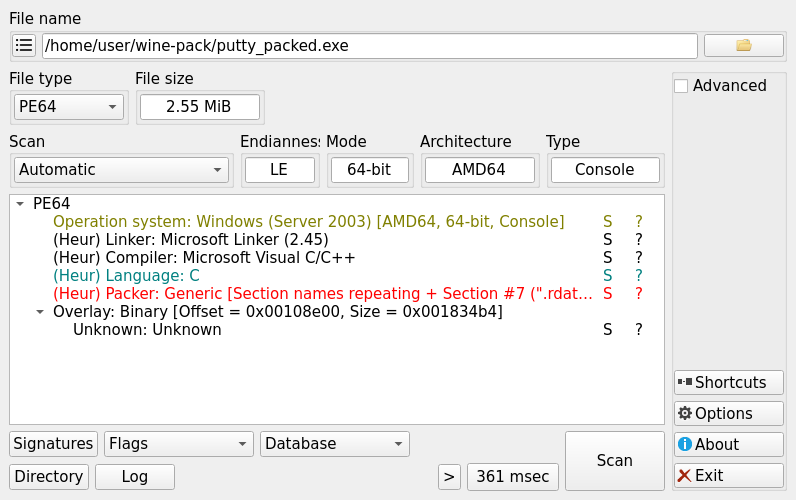Click ? on Linker row
This screenshot has height=500, width=796.
pos(639,240)
